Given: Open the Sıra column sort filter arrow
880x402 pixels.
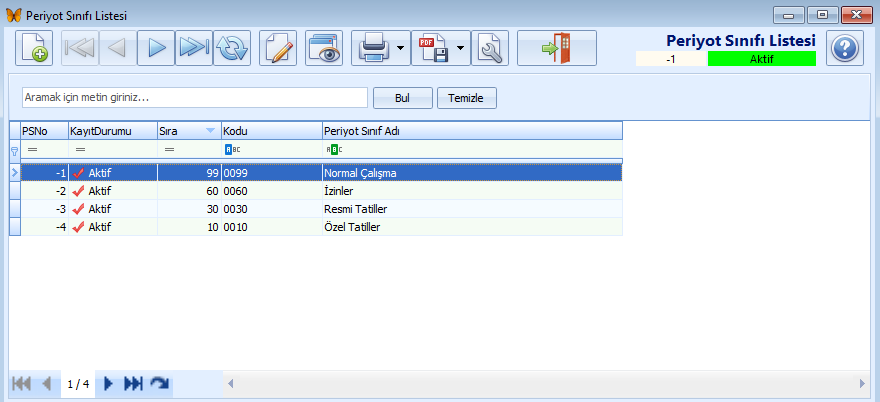Looking at the screenshot, I should point(210,131).
